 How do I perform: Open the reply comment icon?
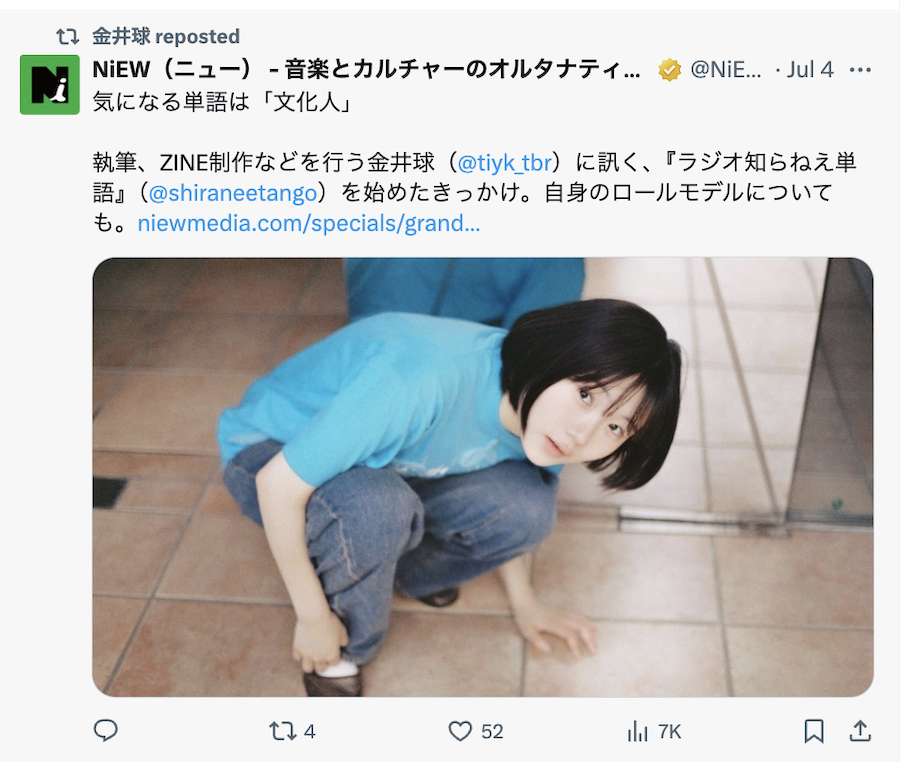coord(106,731)
